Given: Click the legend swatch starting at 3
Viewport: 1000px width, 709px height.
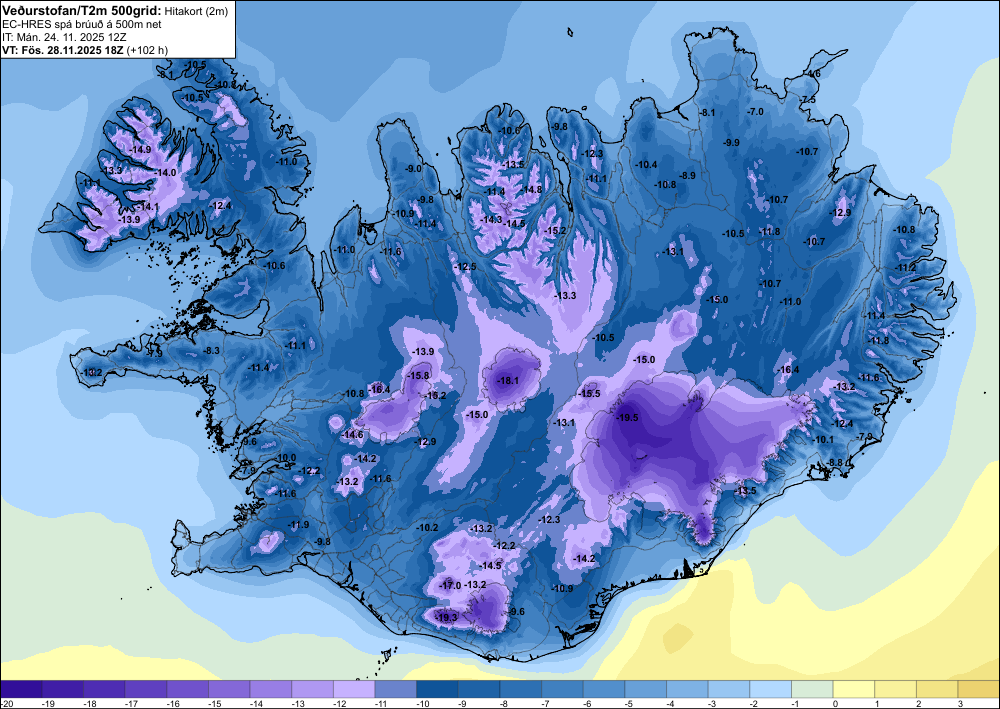Looking at the screenshot, I should [978, 689].
